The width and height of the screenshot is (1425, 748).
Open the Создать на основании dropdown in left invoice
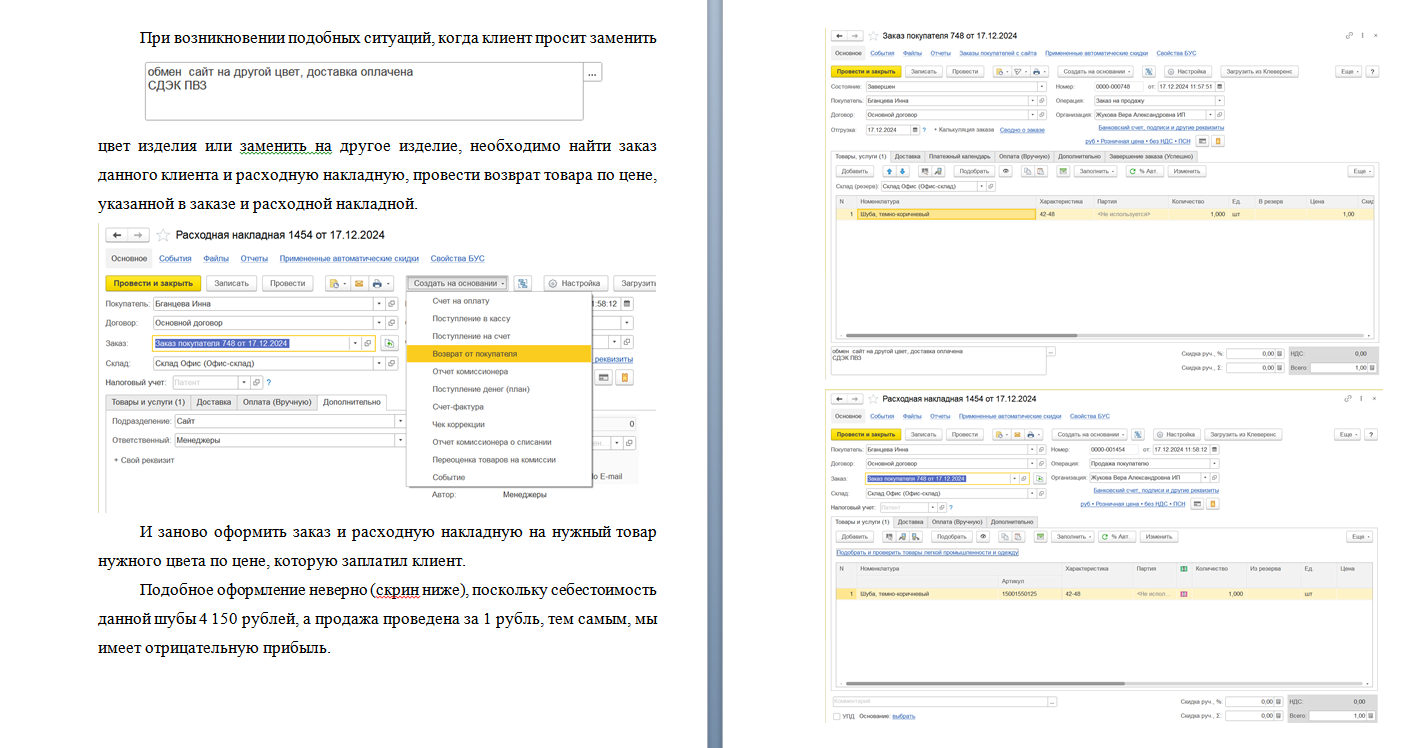pyautogui.click(x=459, y=283)
